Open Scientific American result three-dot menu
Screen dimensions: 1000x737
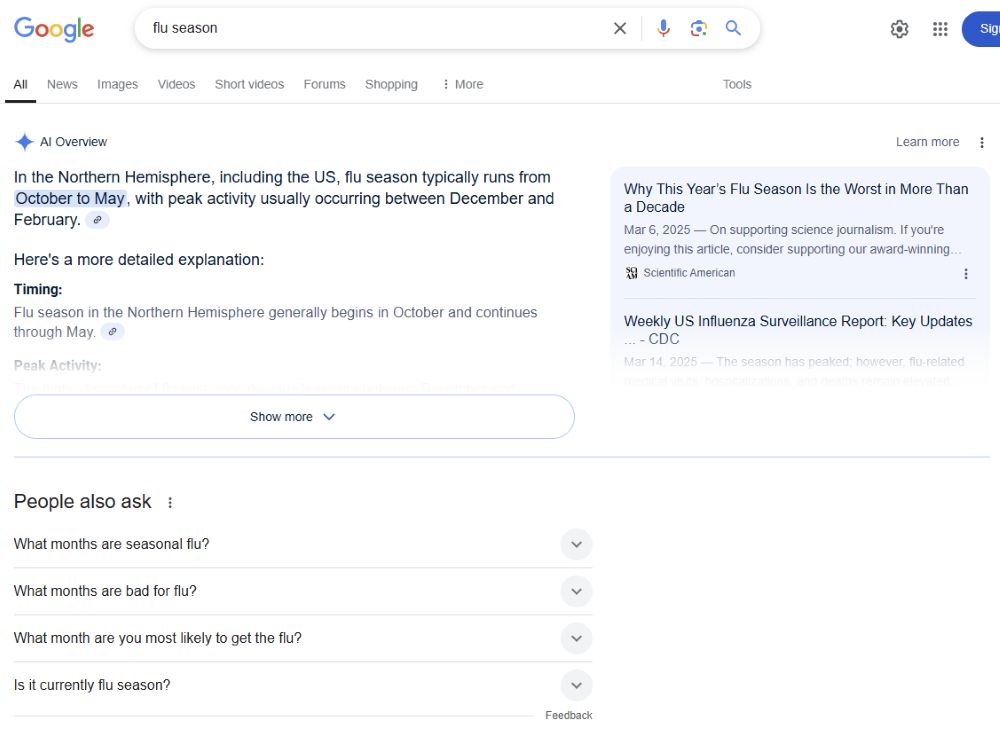(x=966, y=274)
